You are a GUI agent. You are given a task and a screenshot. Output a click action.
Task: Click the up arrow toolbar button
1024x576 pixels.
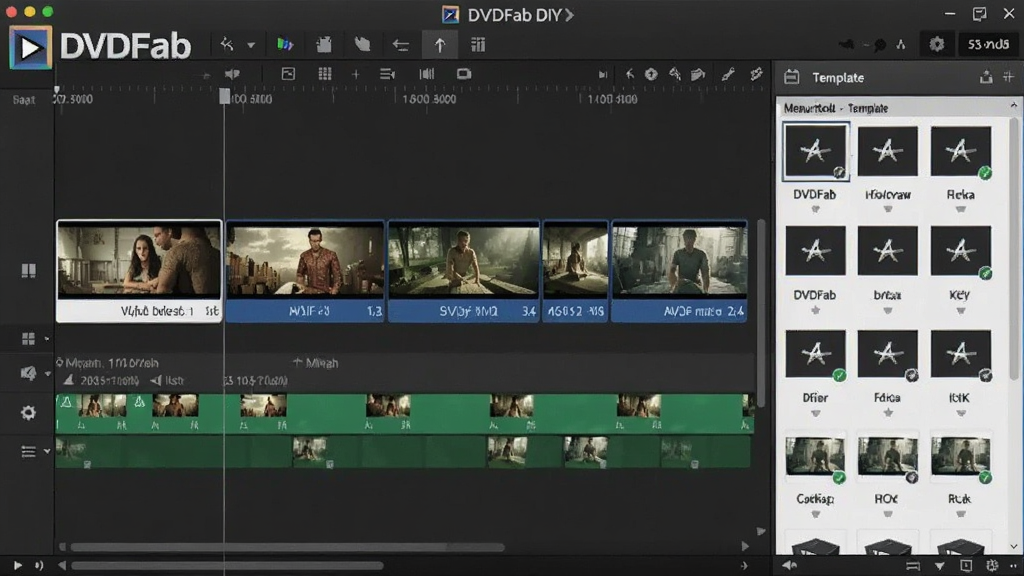[x=440, y=45]
